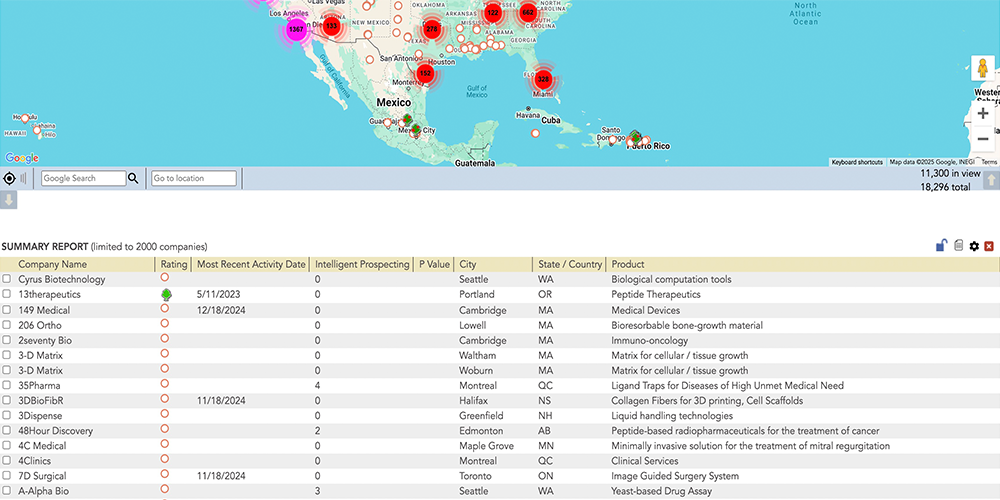Click the rating circle for 35Pharma

165,383
